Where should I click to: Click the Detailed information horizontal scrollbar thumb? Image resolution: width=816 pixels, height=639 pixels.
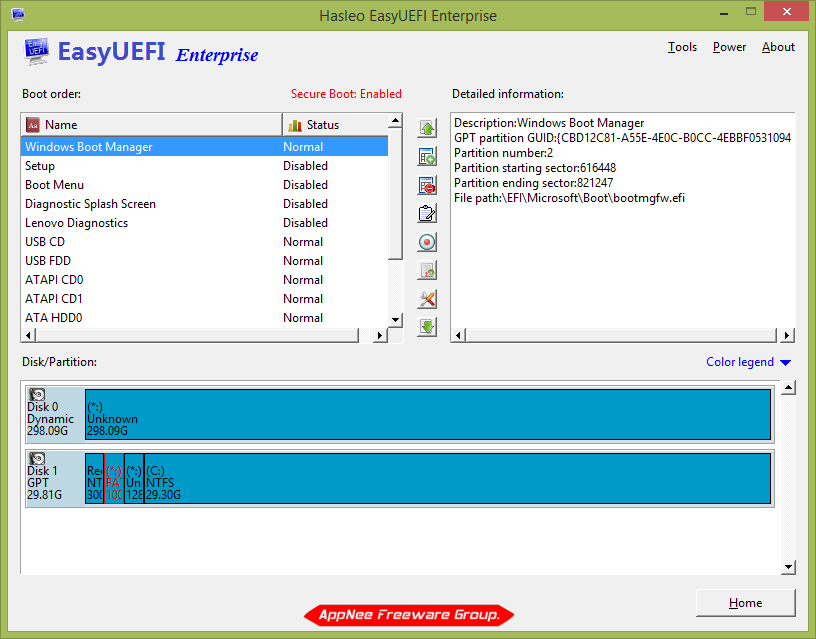click(x=621, y=335)
